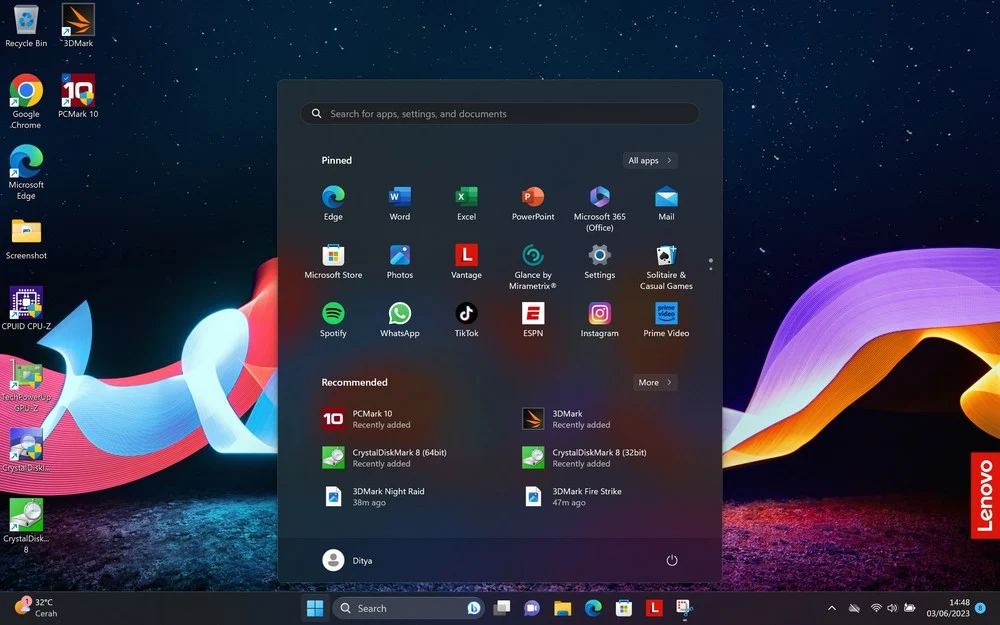Open File Explorer from the taskbar

(562, 608)
